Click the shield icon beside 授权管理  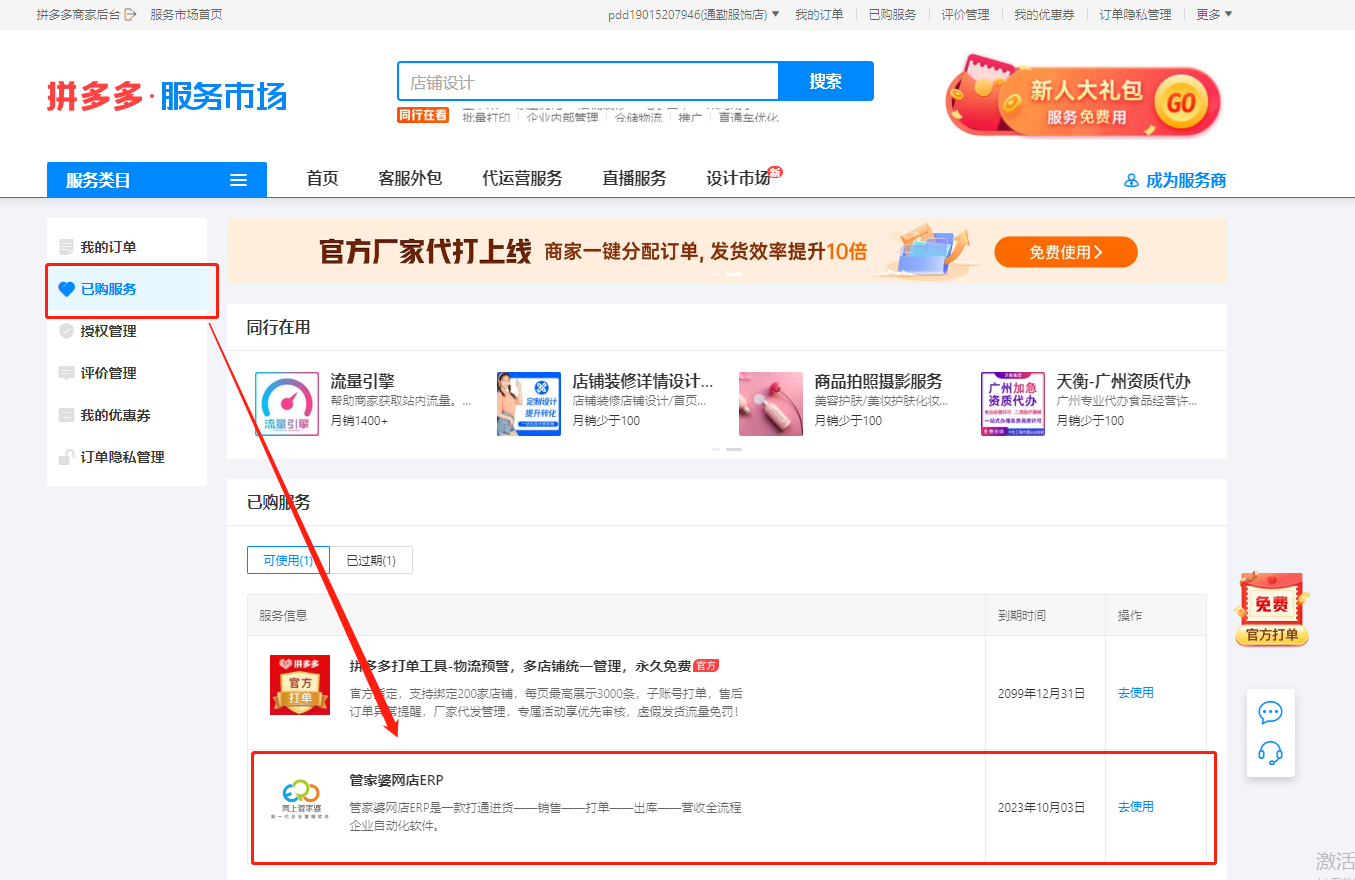(x=67, y=331)
